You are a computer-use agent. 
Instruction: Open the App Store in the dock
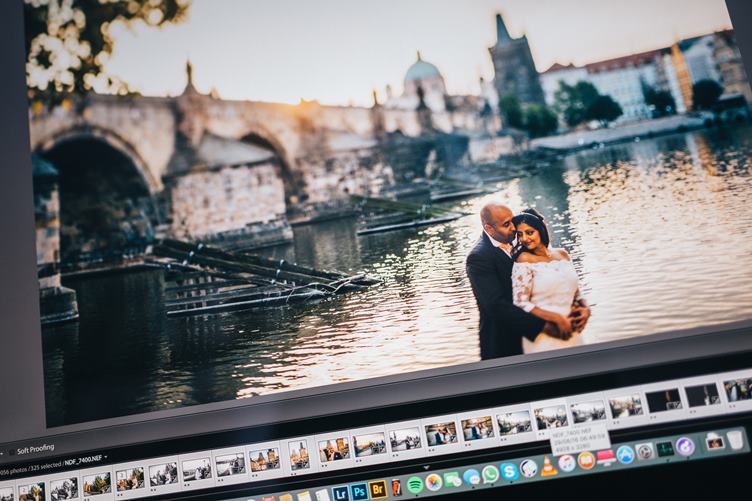click(625, 455)
